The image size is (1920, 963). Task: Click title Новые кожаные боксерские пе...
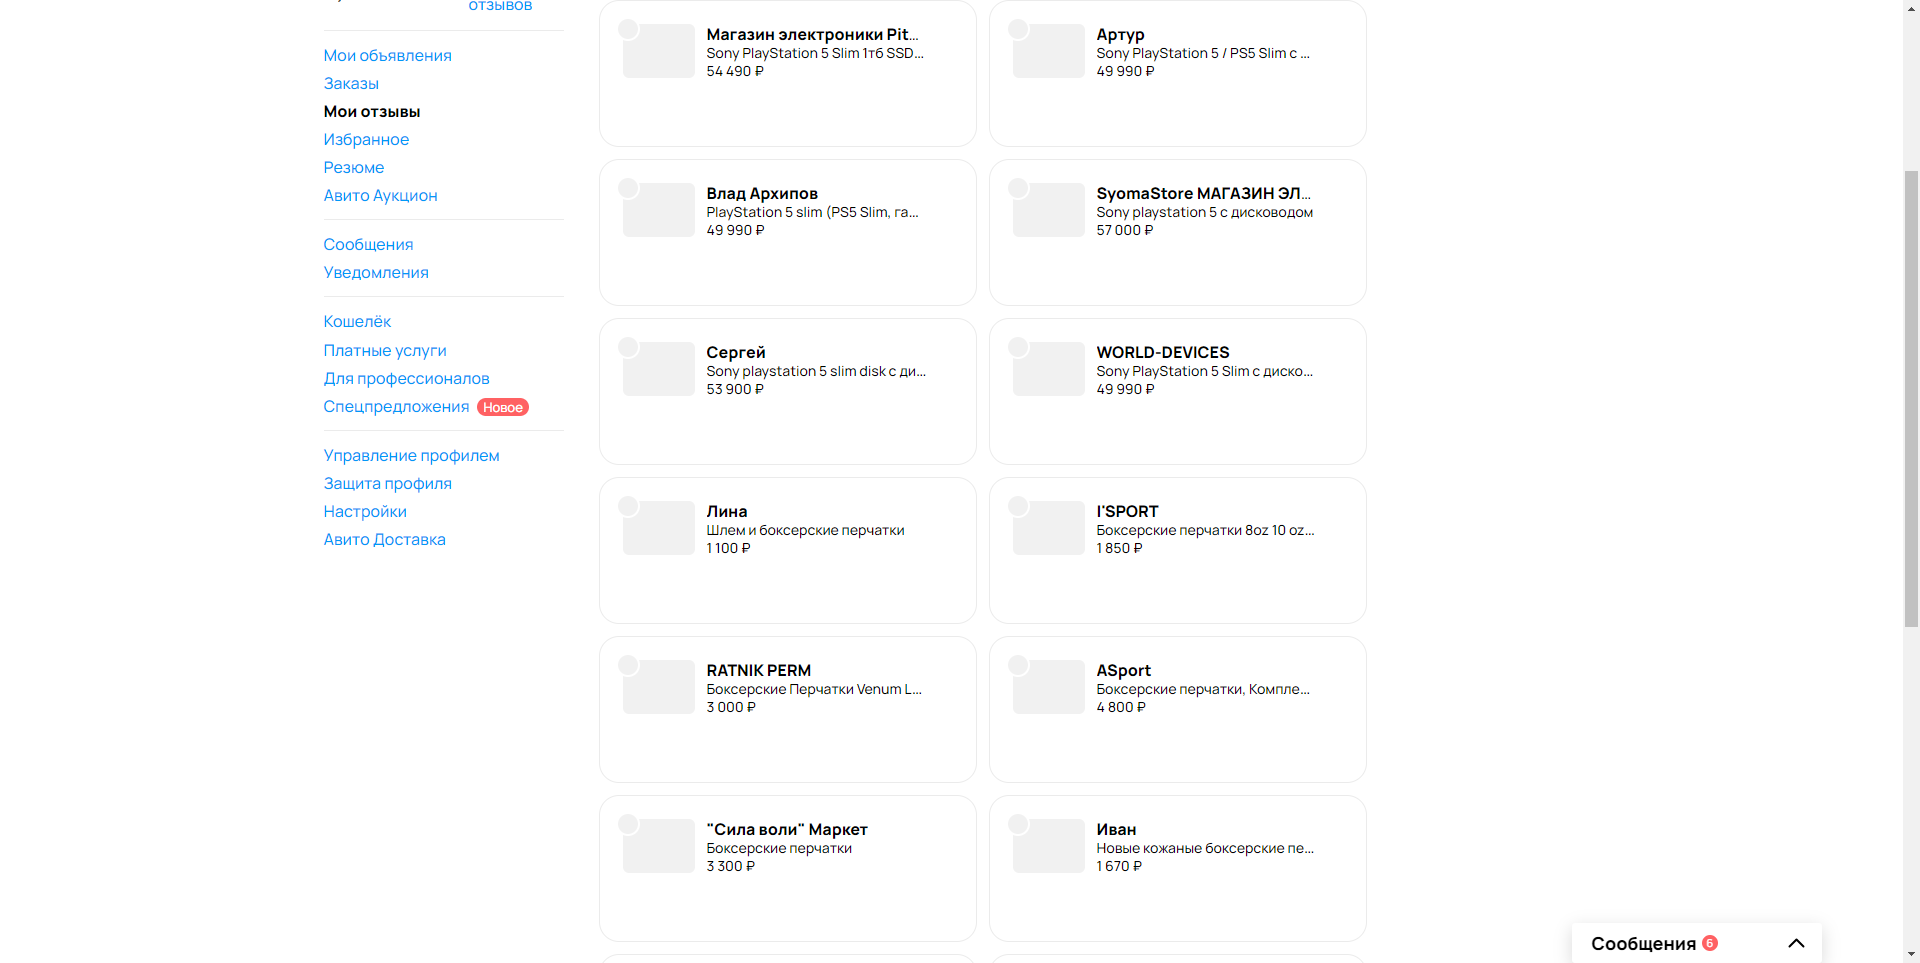click(x=1205, y=848)
